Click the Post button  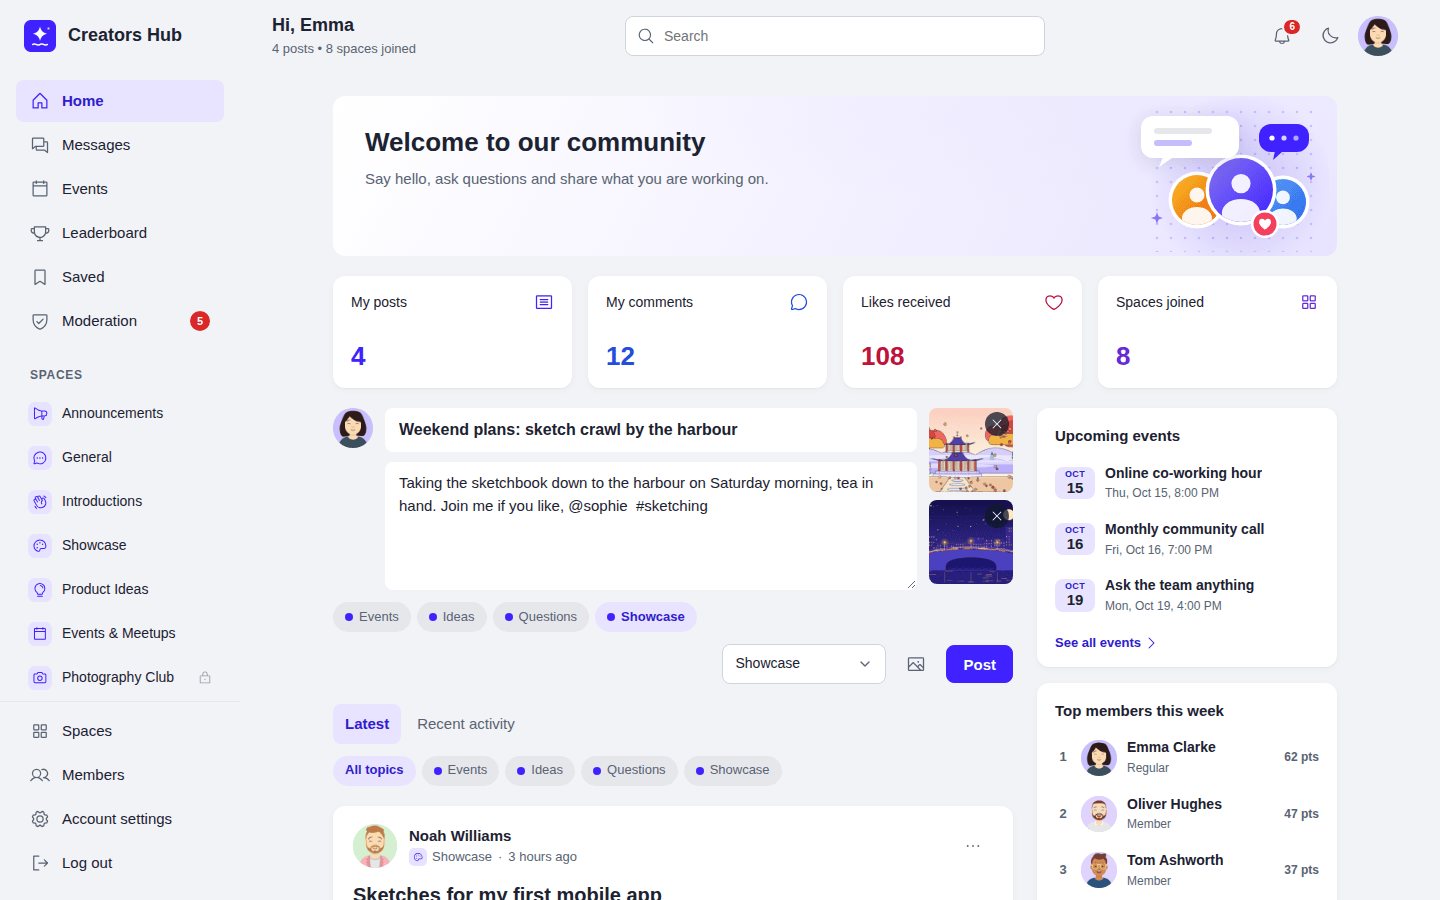click(x=979, y=664)
